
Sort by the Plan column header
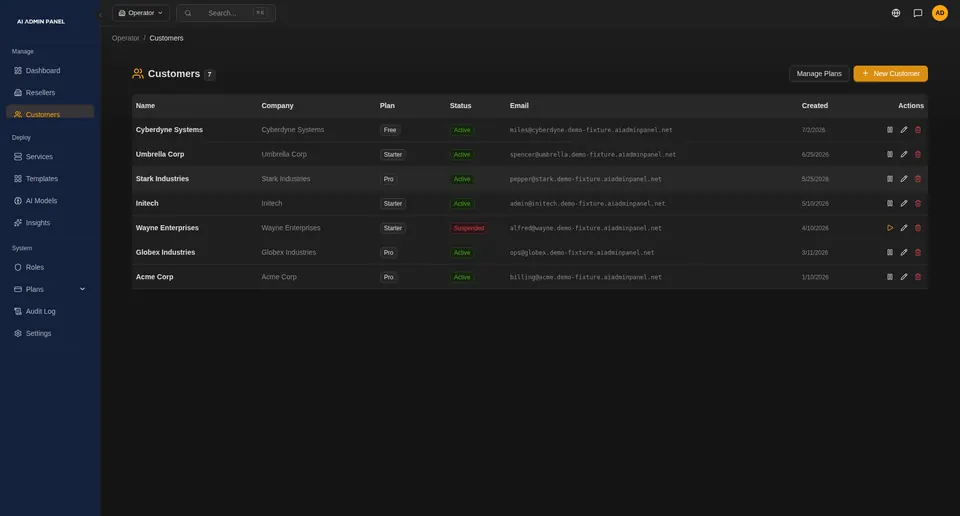[x=387, y=105]
